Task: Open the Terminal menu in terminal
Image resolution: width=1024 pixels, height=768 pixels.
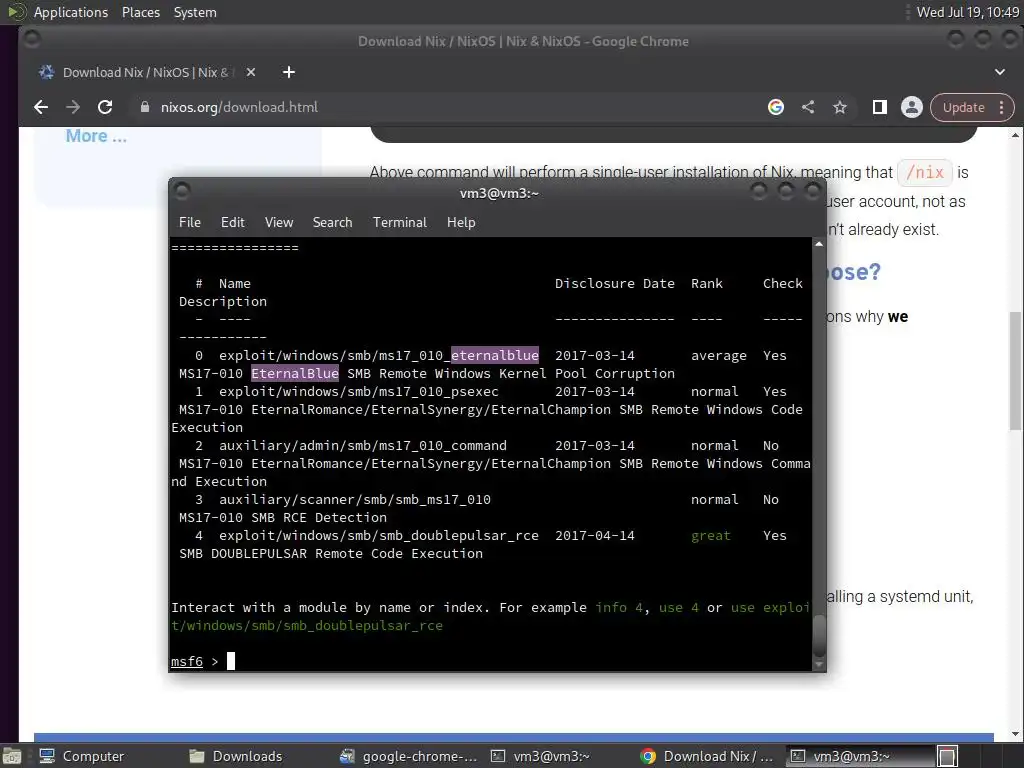Action: 400,222
